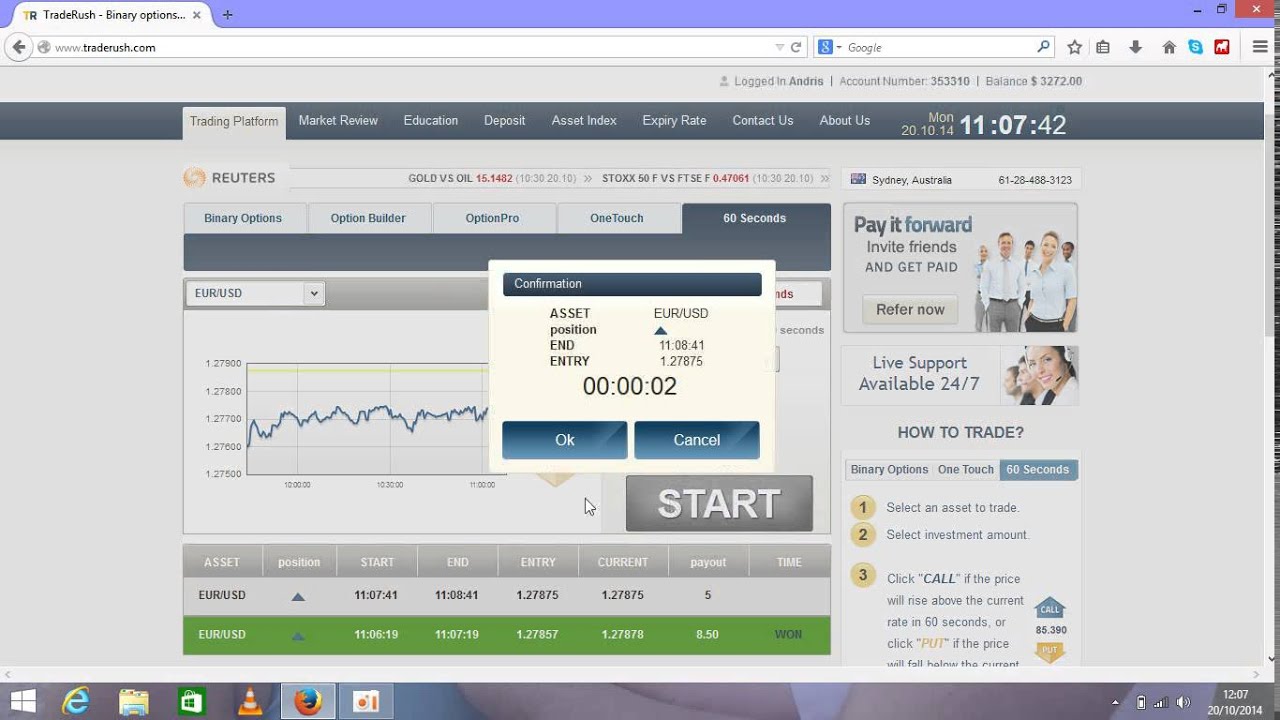This screenshot has width=1280, height=720.
Task: Open the Education menu item
Action: point(431,120)
